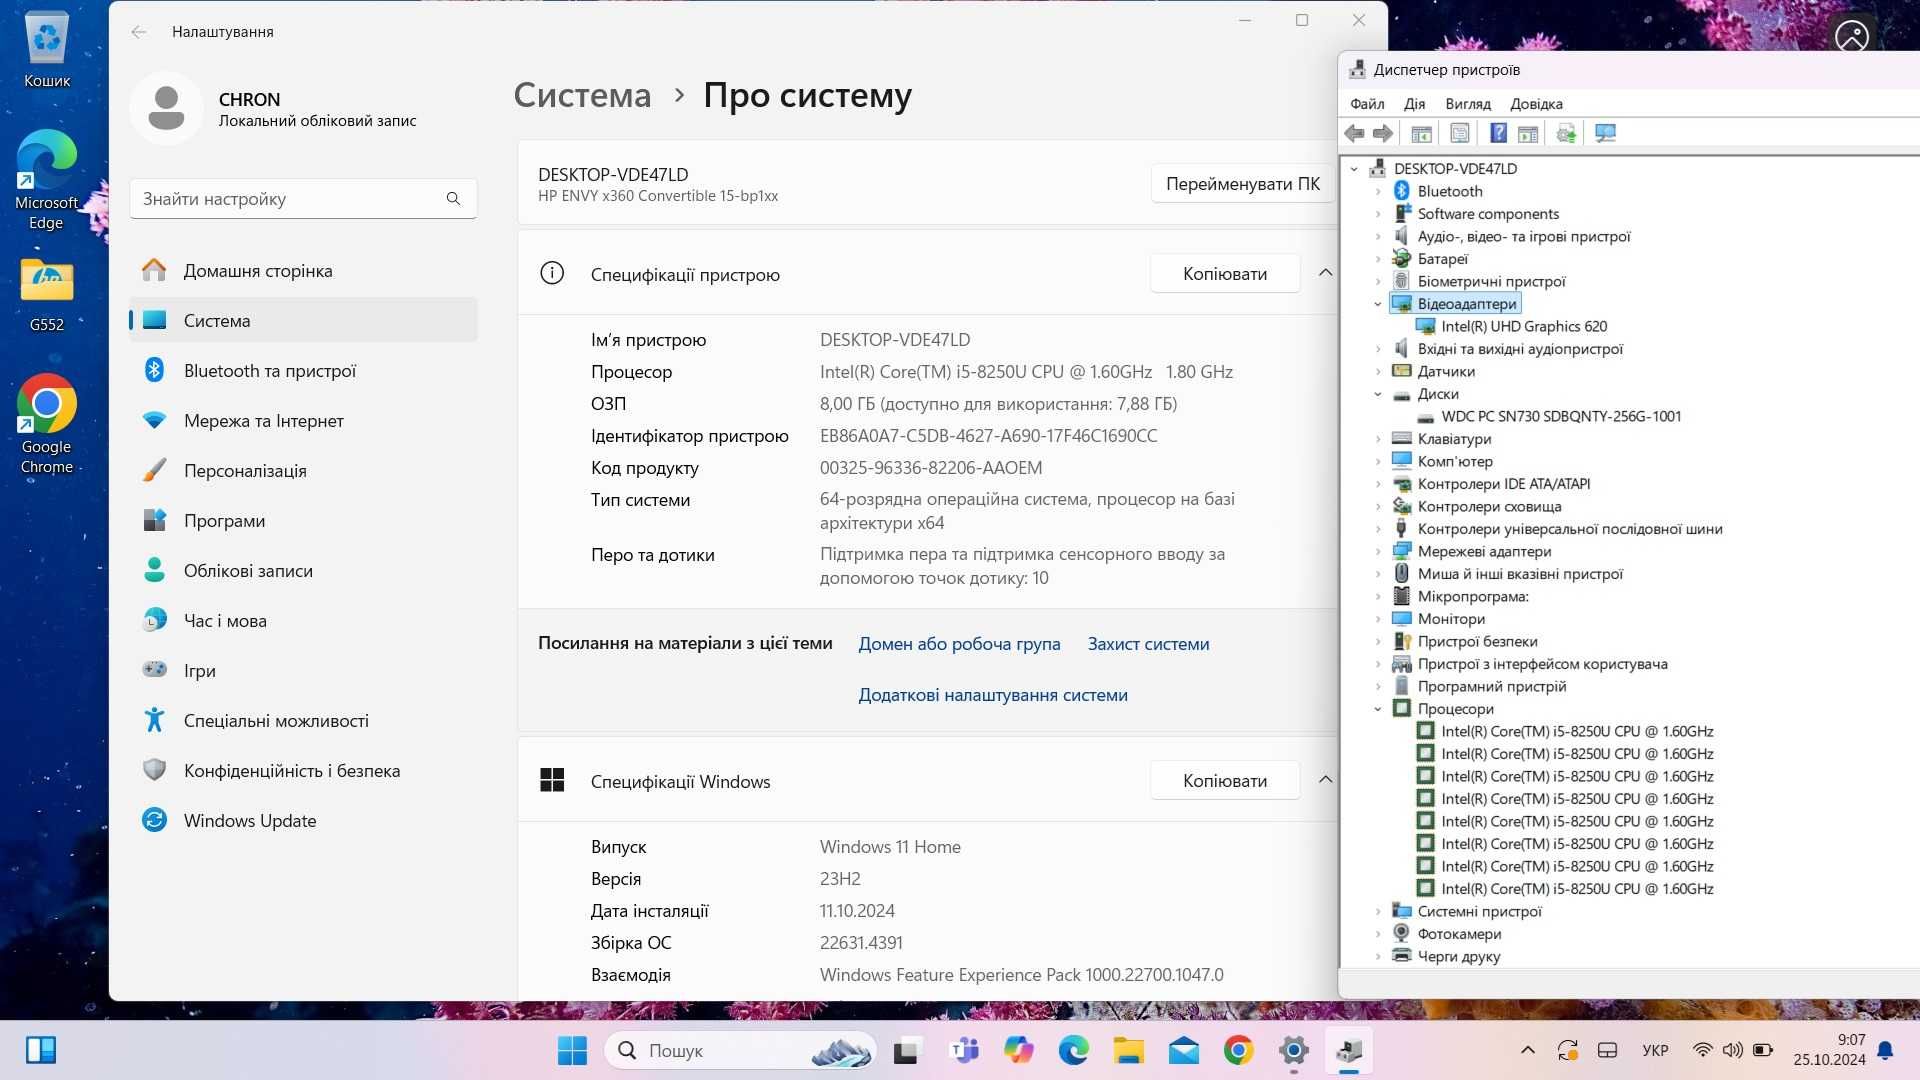Open Додаткові налаштування системи link
This screenshot has width=1920, height=1080.
click(x=993, y=695)
